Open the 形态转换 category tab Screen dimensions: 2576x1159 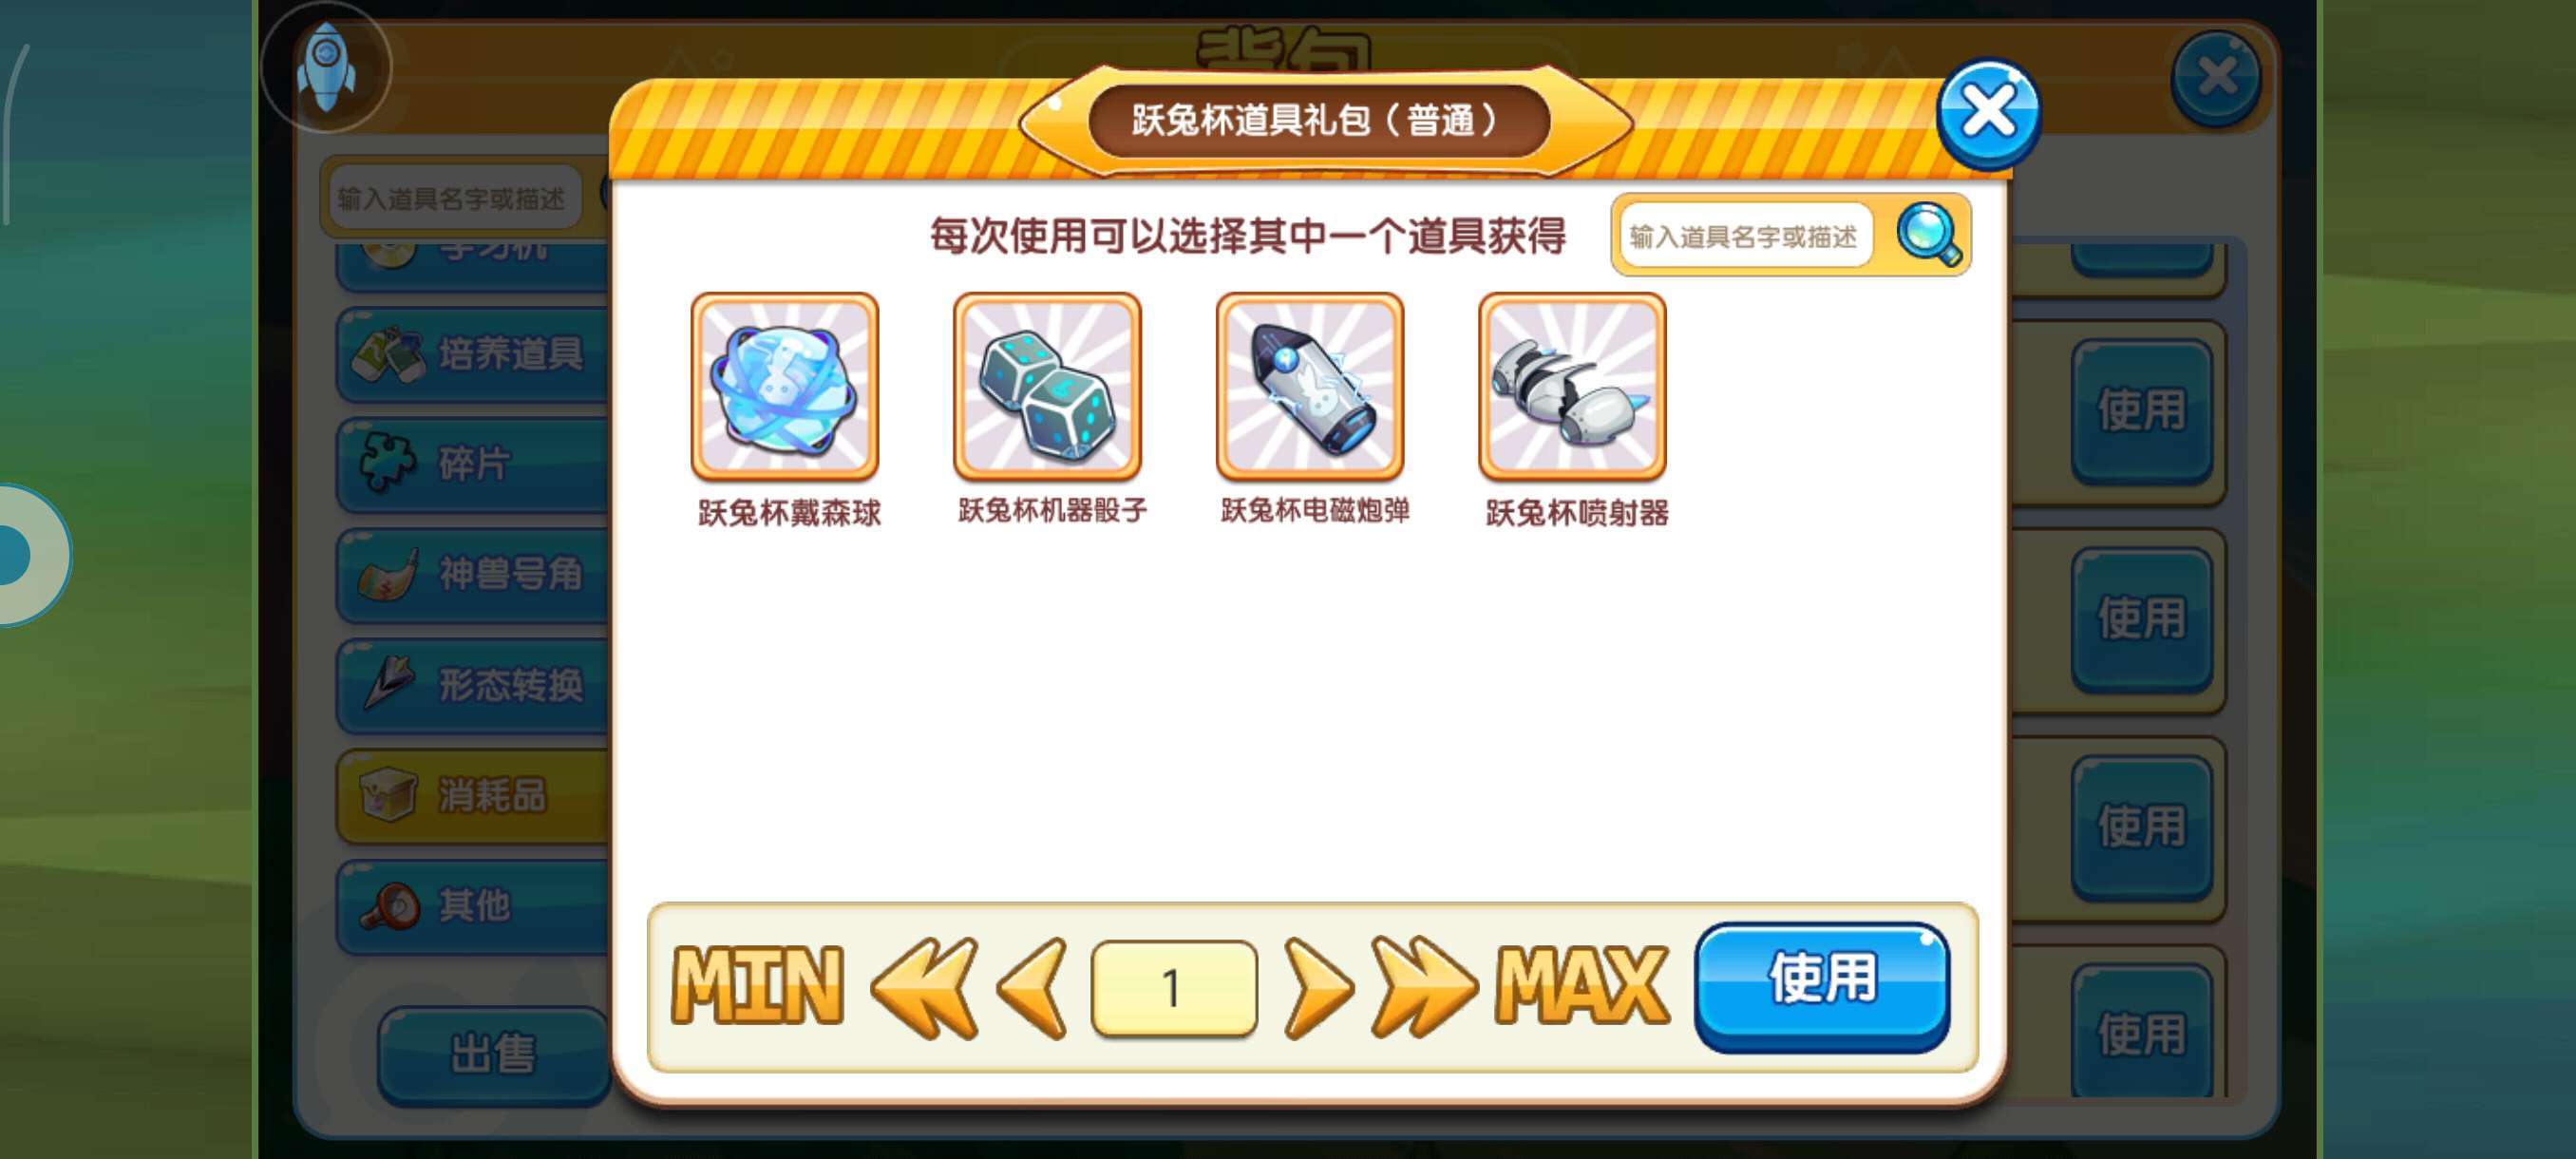[472, 686]
